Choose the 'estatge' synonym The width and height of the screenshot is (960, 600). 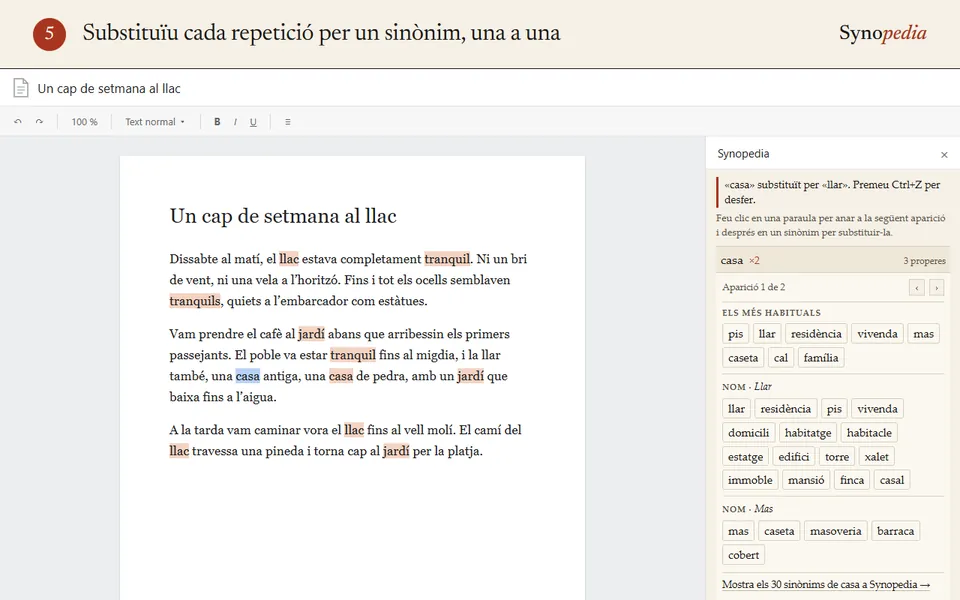745,457
